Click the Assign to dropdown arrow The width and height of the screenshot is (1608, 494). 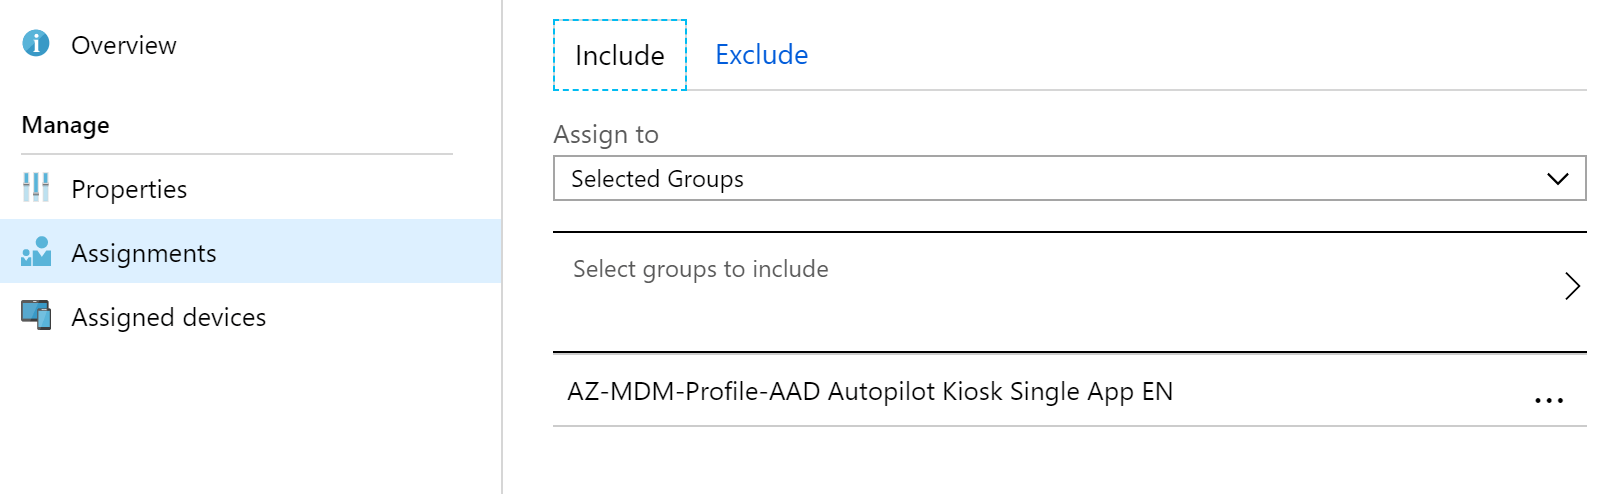[1557, 179]
